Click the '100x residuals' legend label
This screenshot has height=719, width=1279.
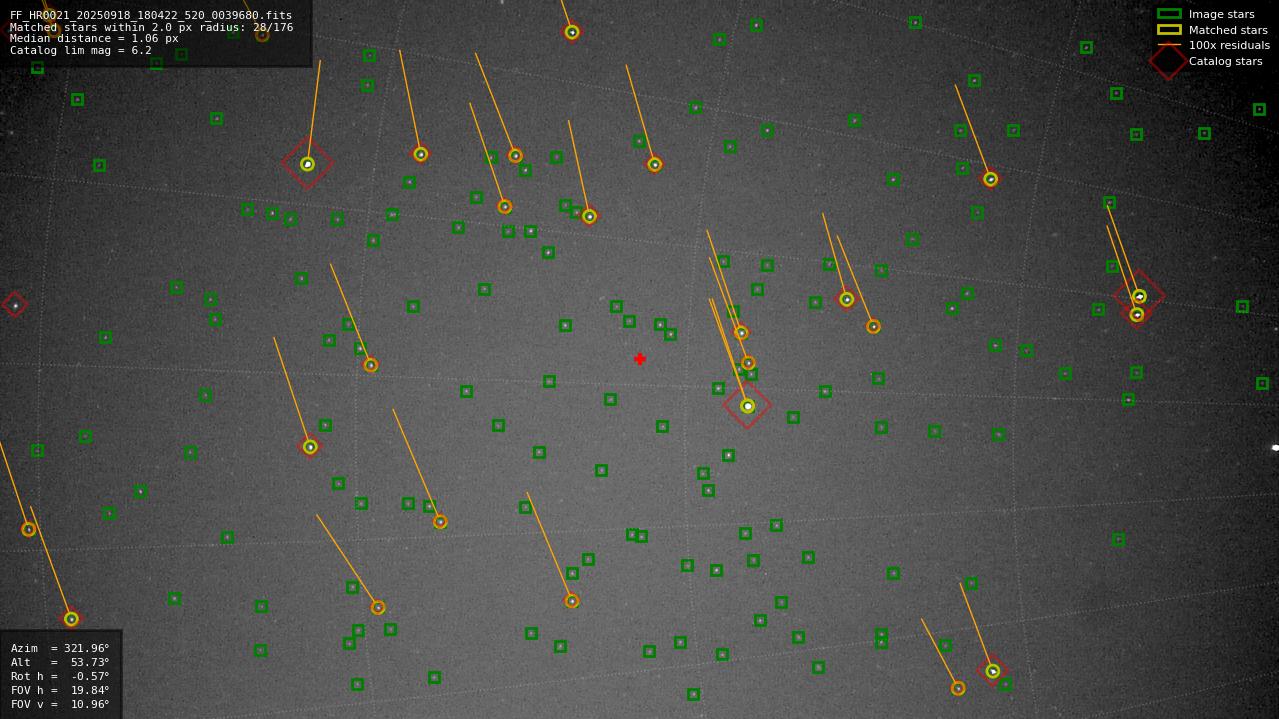click(1229, 45)
